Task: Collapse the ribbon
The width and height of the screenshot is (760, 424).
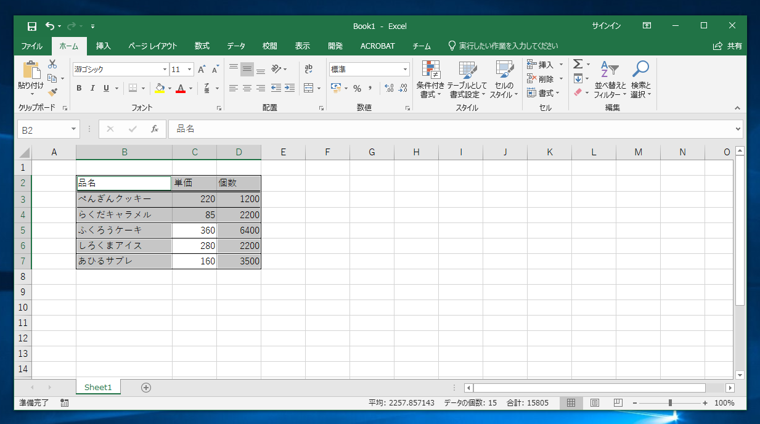Action: tap(737, 108)
